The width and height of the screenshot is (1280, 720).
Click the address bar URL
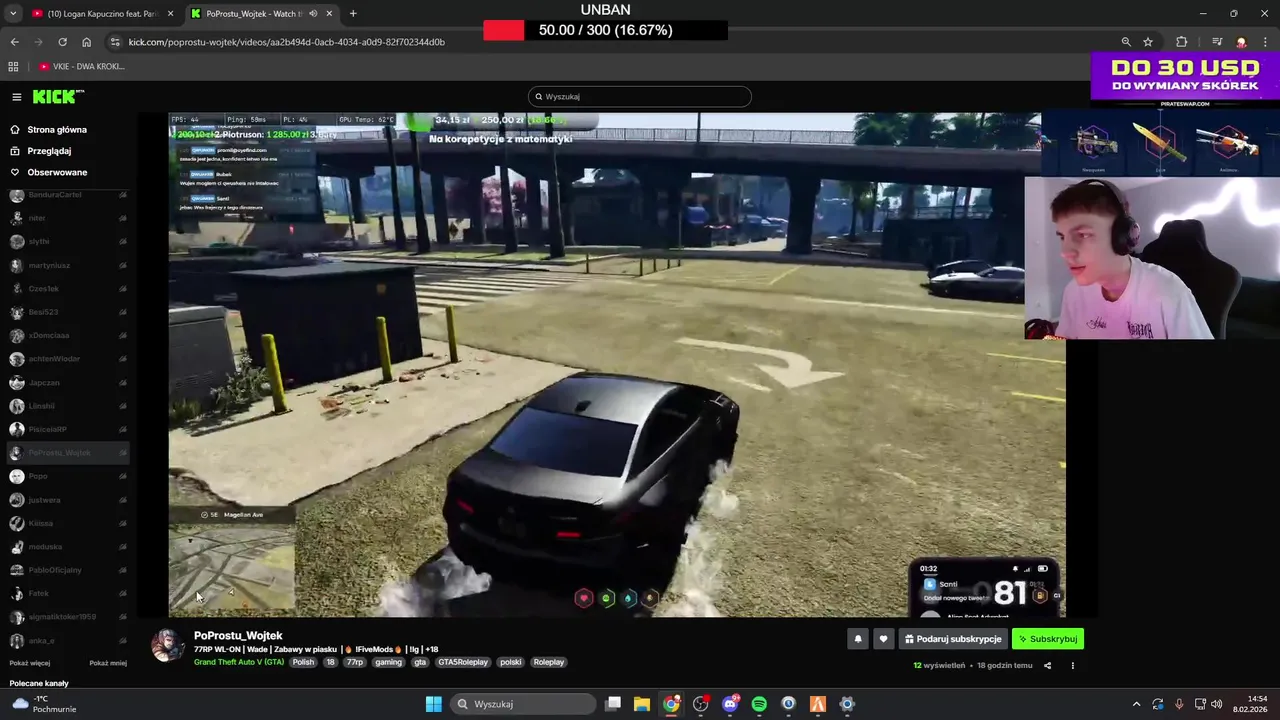286,42
